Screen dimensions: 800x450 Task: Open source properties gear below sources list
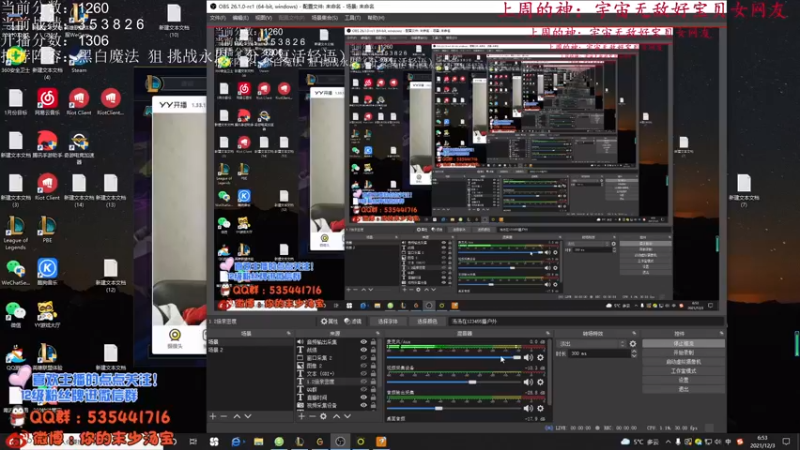(323, 416)
